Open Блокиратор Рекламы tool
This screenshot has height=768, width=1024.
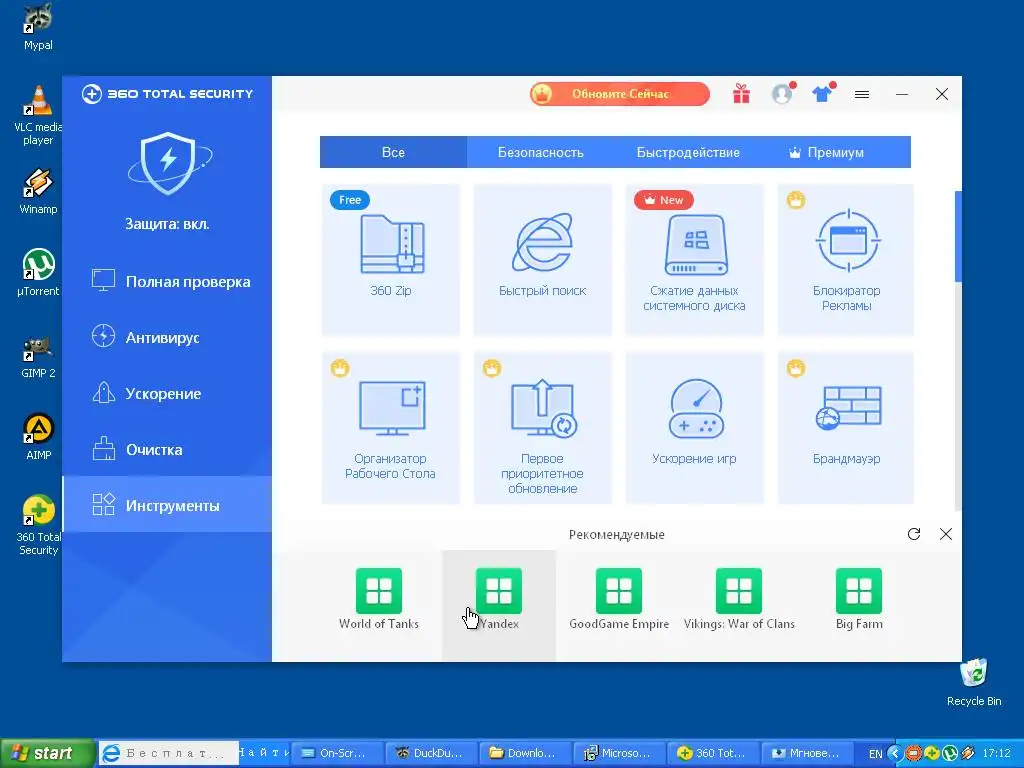pyautogui.click(x=846, y=259)
